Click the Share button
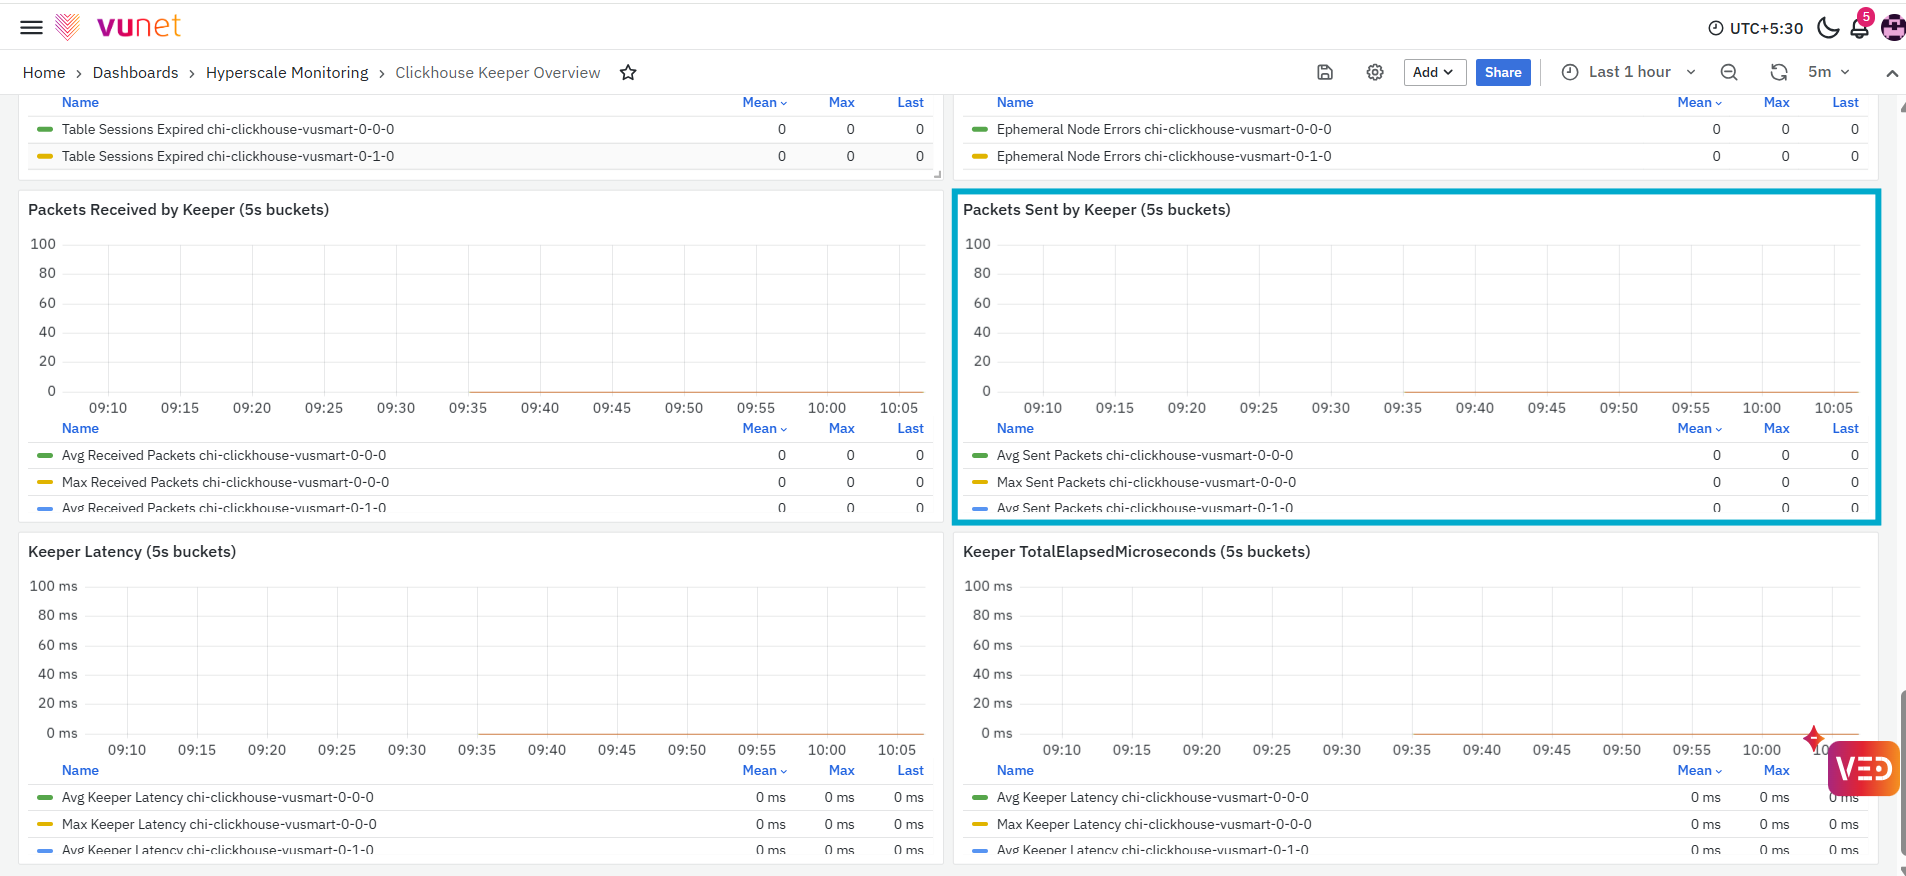The image size is (1906, 876). pos(1503,72)
